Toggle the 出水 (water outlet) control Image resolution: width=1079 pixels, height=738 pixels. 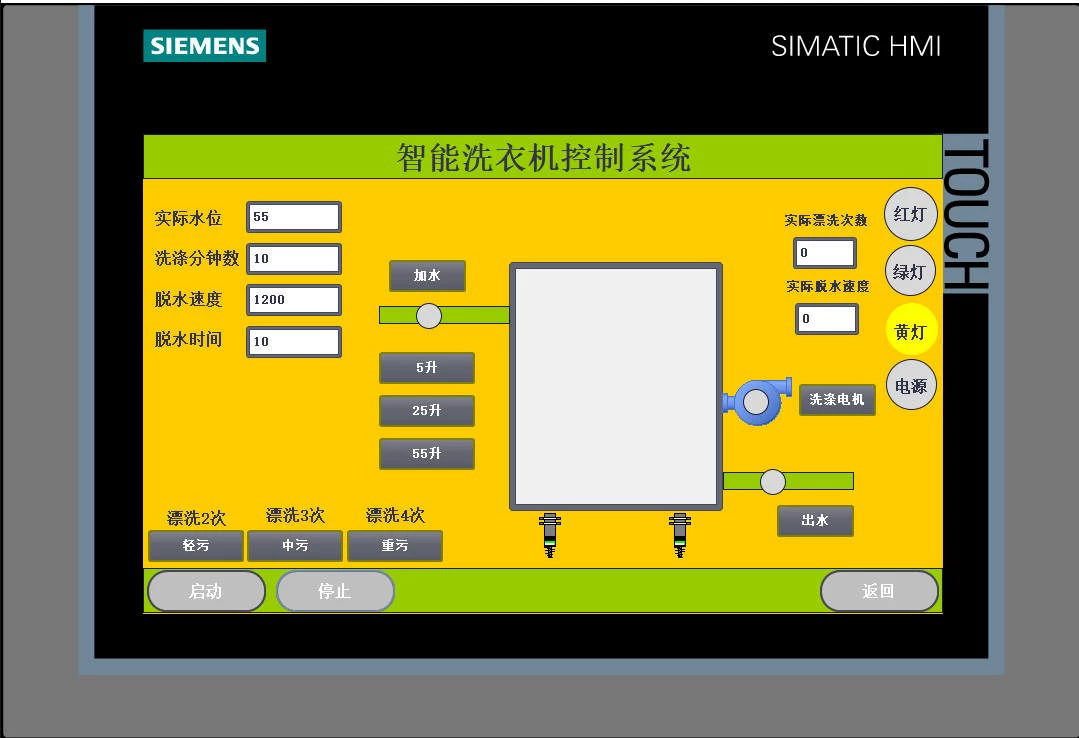point(815,521)
